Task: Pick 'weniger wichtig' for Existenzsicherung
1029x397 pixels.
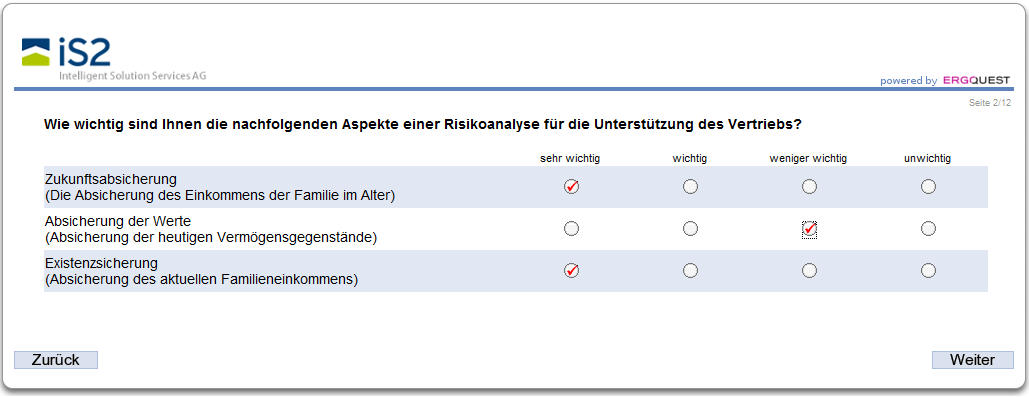Action: (x=809, y=270)
